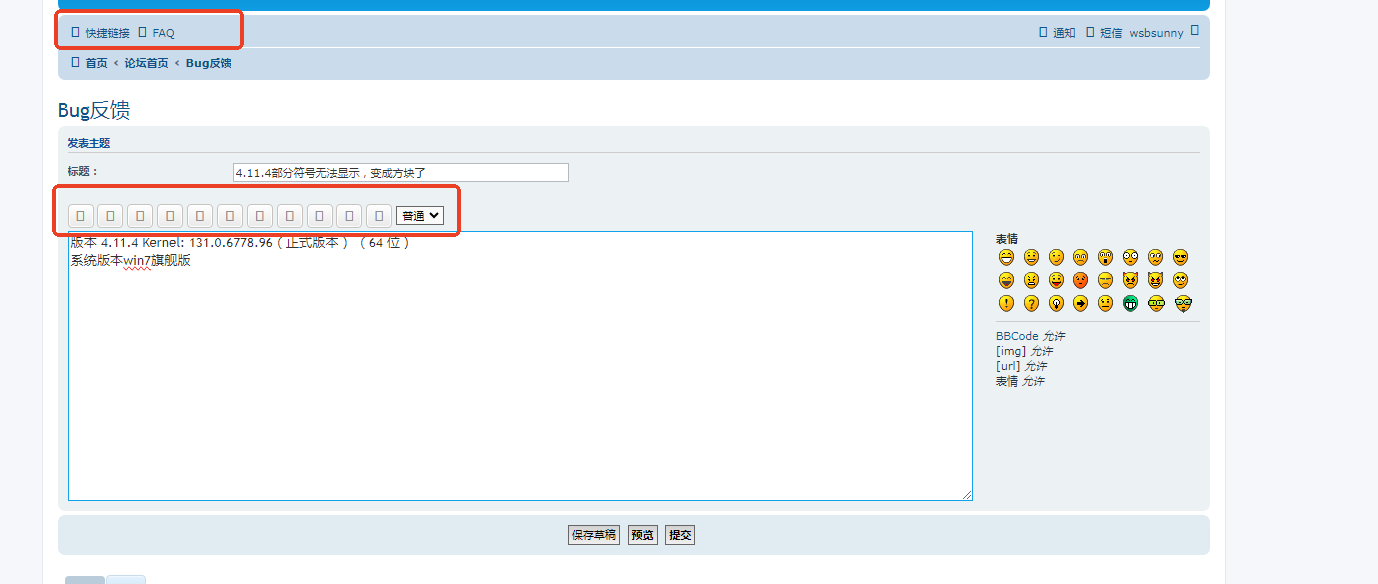
Task: Apply underline with the third formatting toolbar button
Action: [140, 215]
